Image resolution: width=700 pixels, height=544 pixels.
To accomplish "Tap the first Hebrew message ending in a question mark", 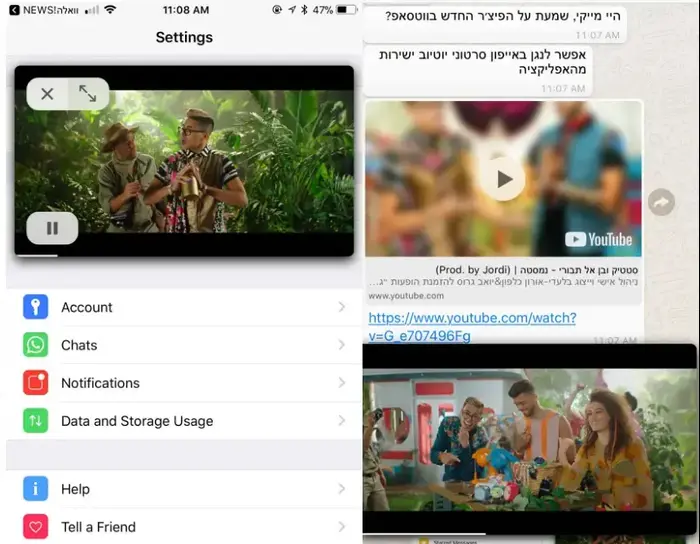I will 495,25.
